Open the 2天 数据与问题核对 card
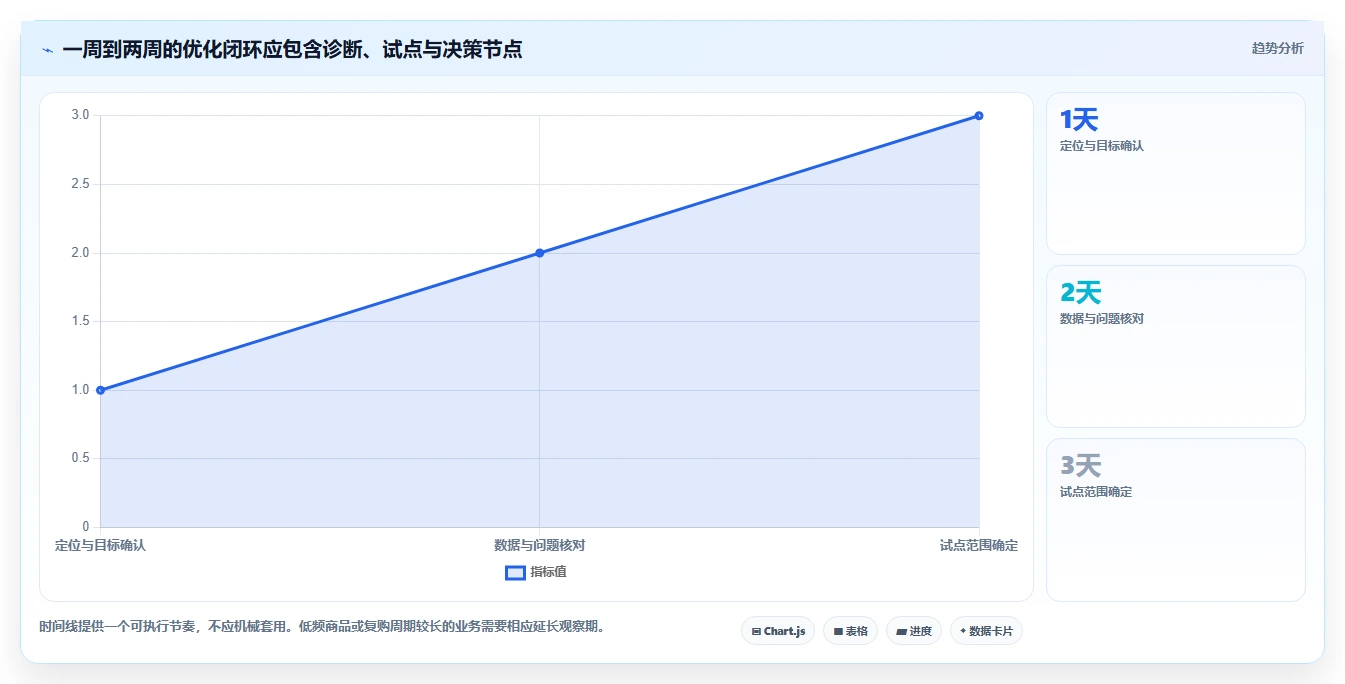1345x684 pixels. tap(1176, 347)
